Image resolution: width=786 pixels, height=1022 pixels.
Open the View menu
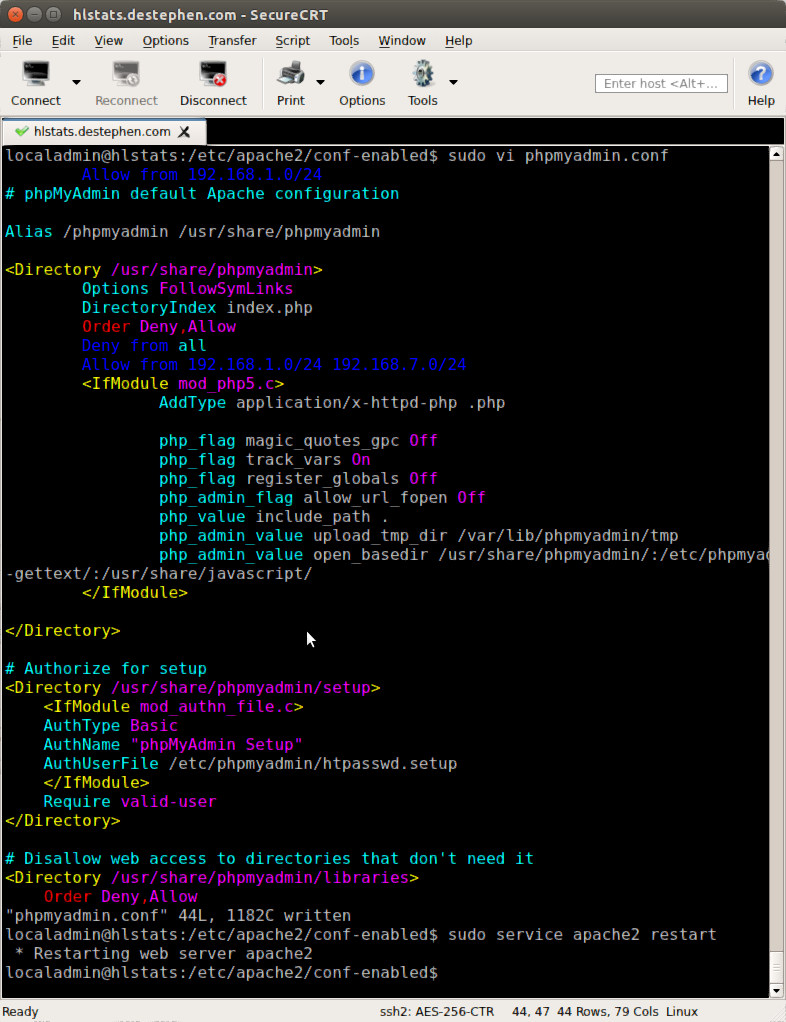tap(108, 40)
